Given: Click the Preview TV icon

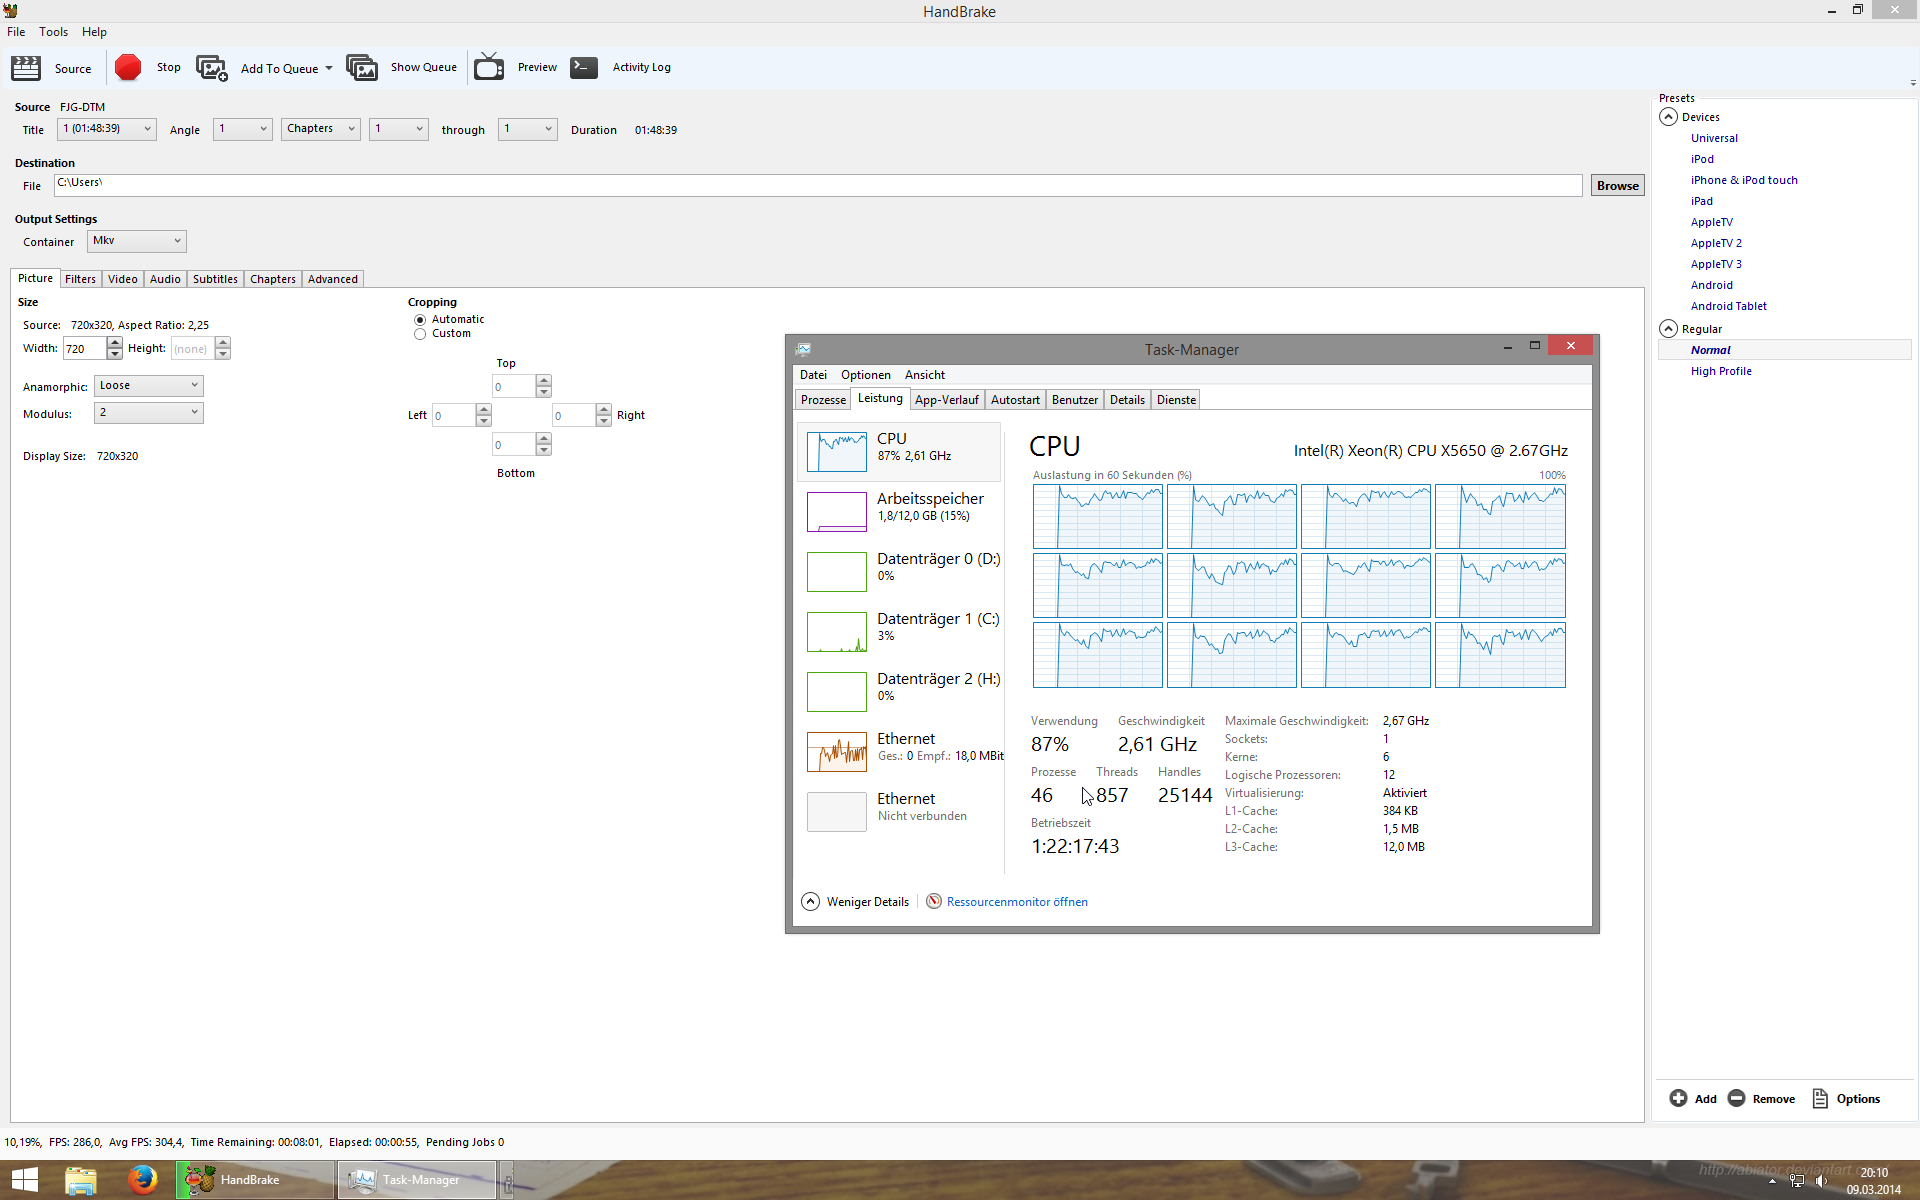Looking at the screenshot, I should click(489, 68).
